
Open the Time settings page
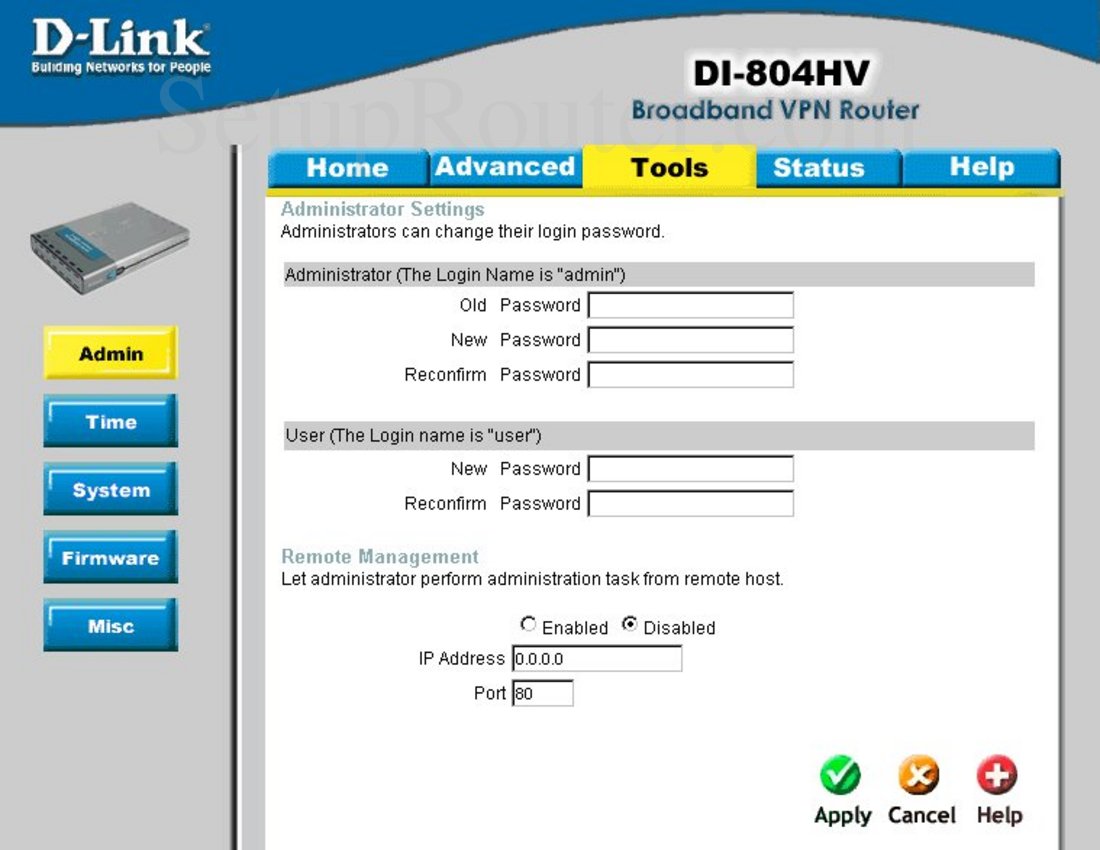coord(111,421)
